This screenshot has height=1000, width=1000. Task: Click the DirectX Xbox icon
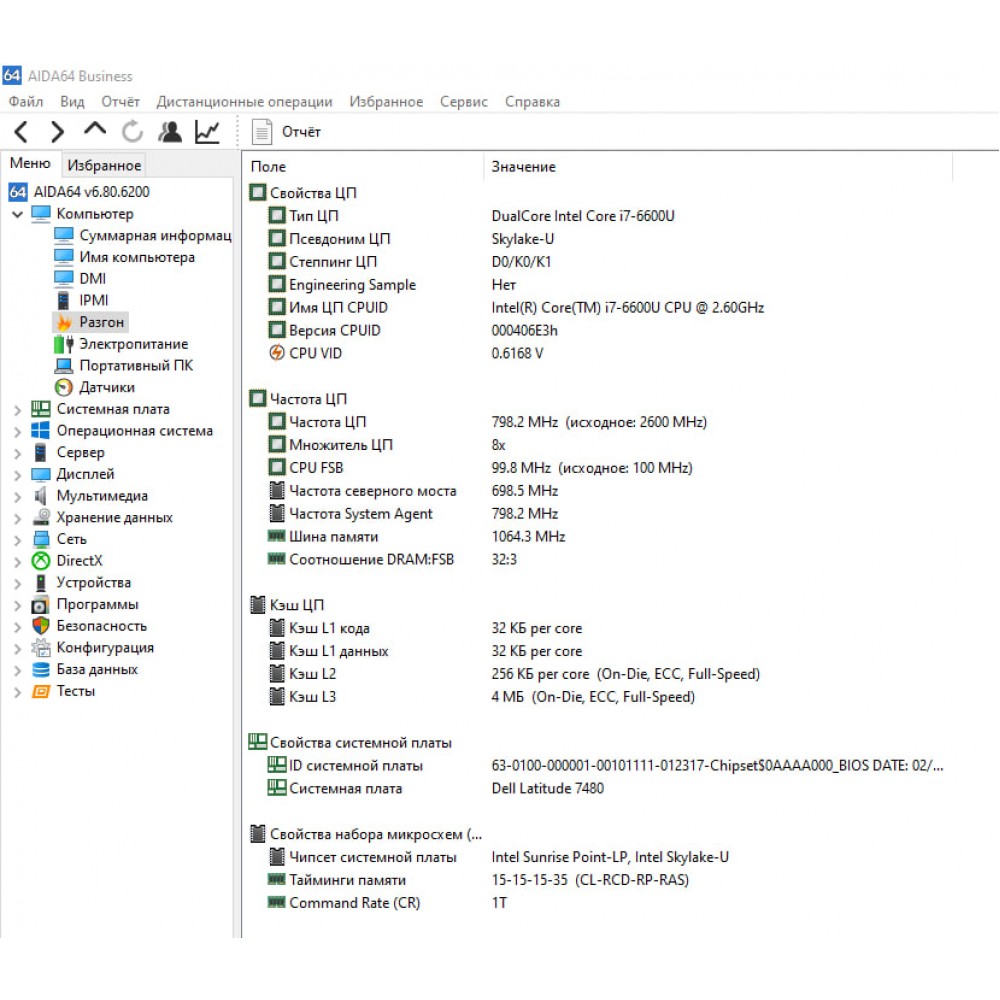[41, 561]
